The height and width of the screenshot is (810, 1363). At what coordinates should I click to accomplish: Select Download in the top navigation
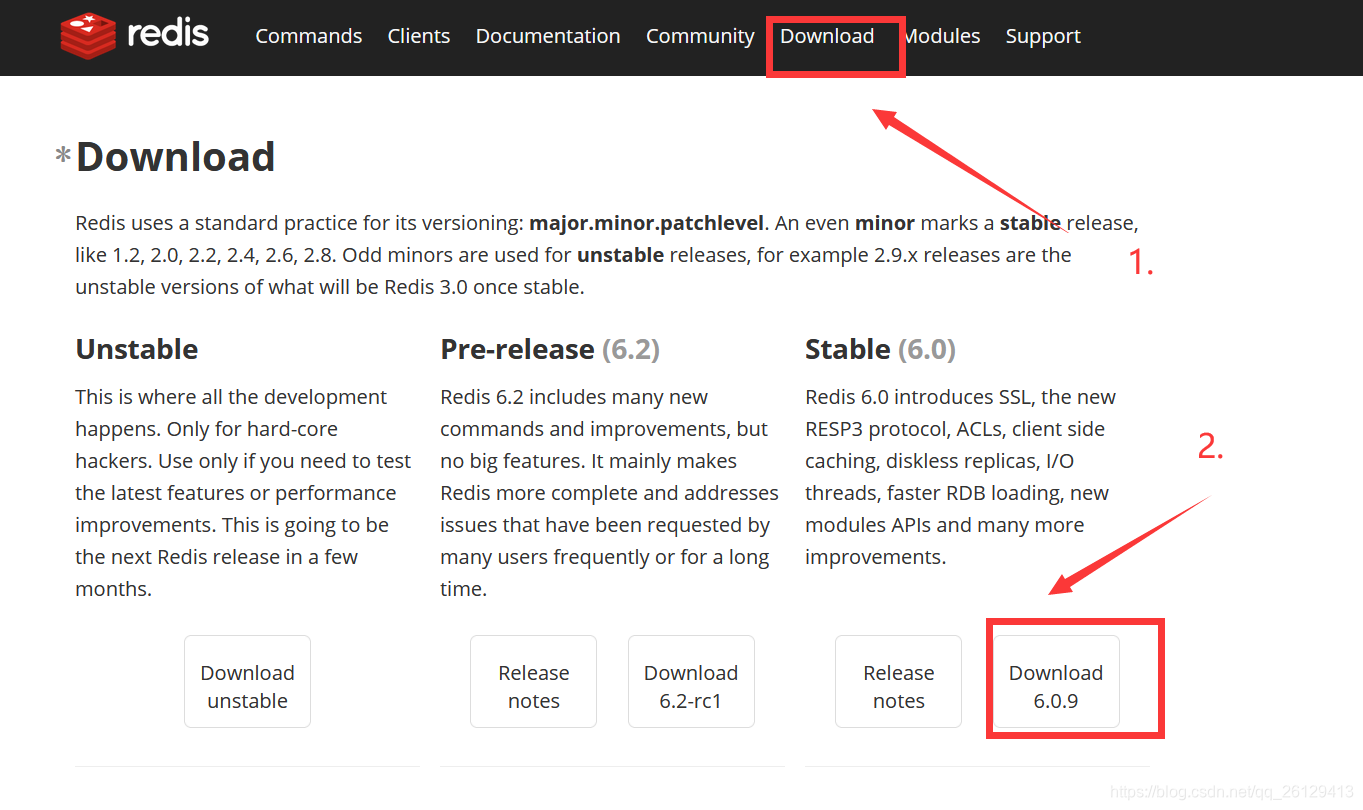point(827,36)
